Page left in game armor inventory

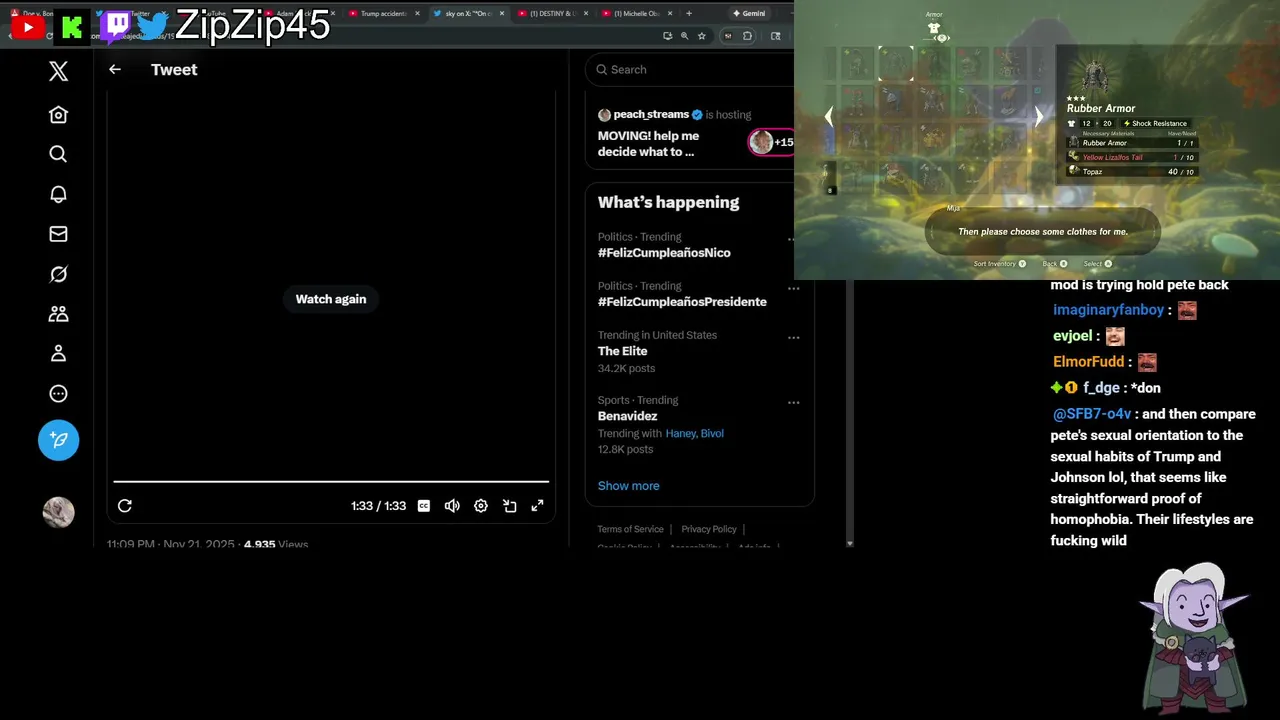(x=828, y=117)
